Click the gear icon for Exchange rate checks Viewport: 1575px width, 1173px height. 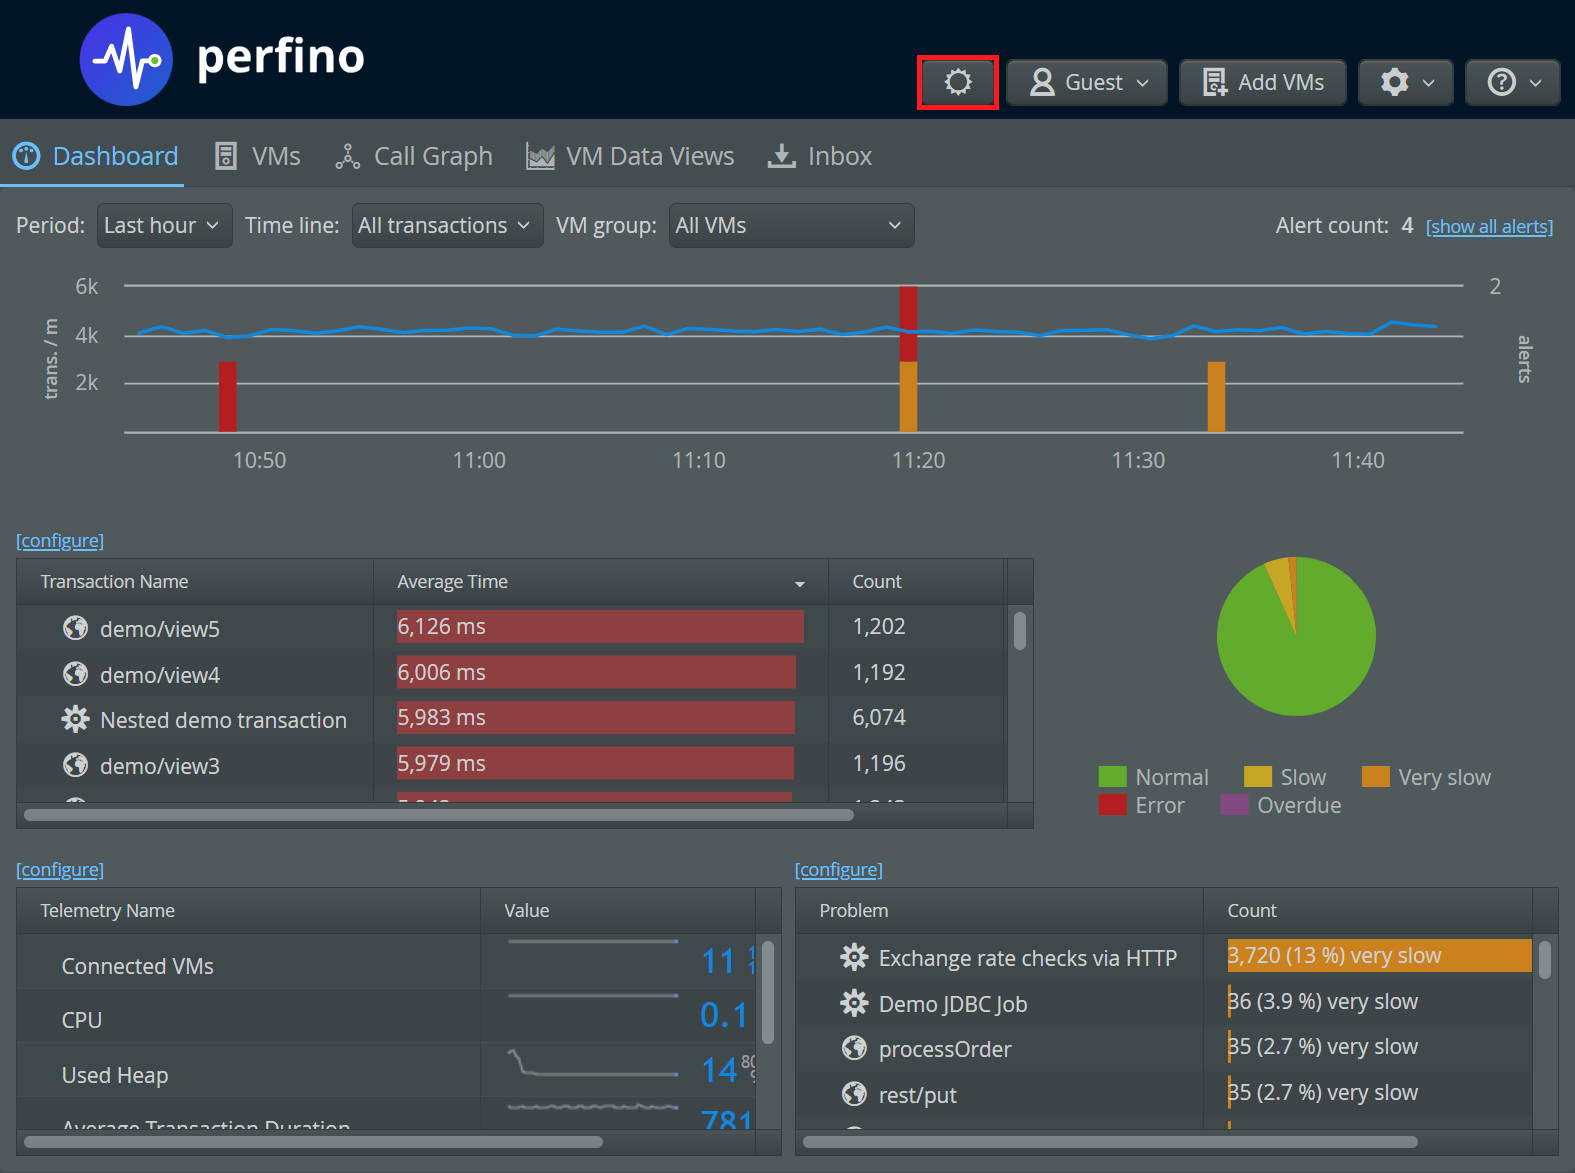[x=854, y=957]
